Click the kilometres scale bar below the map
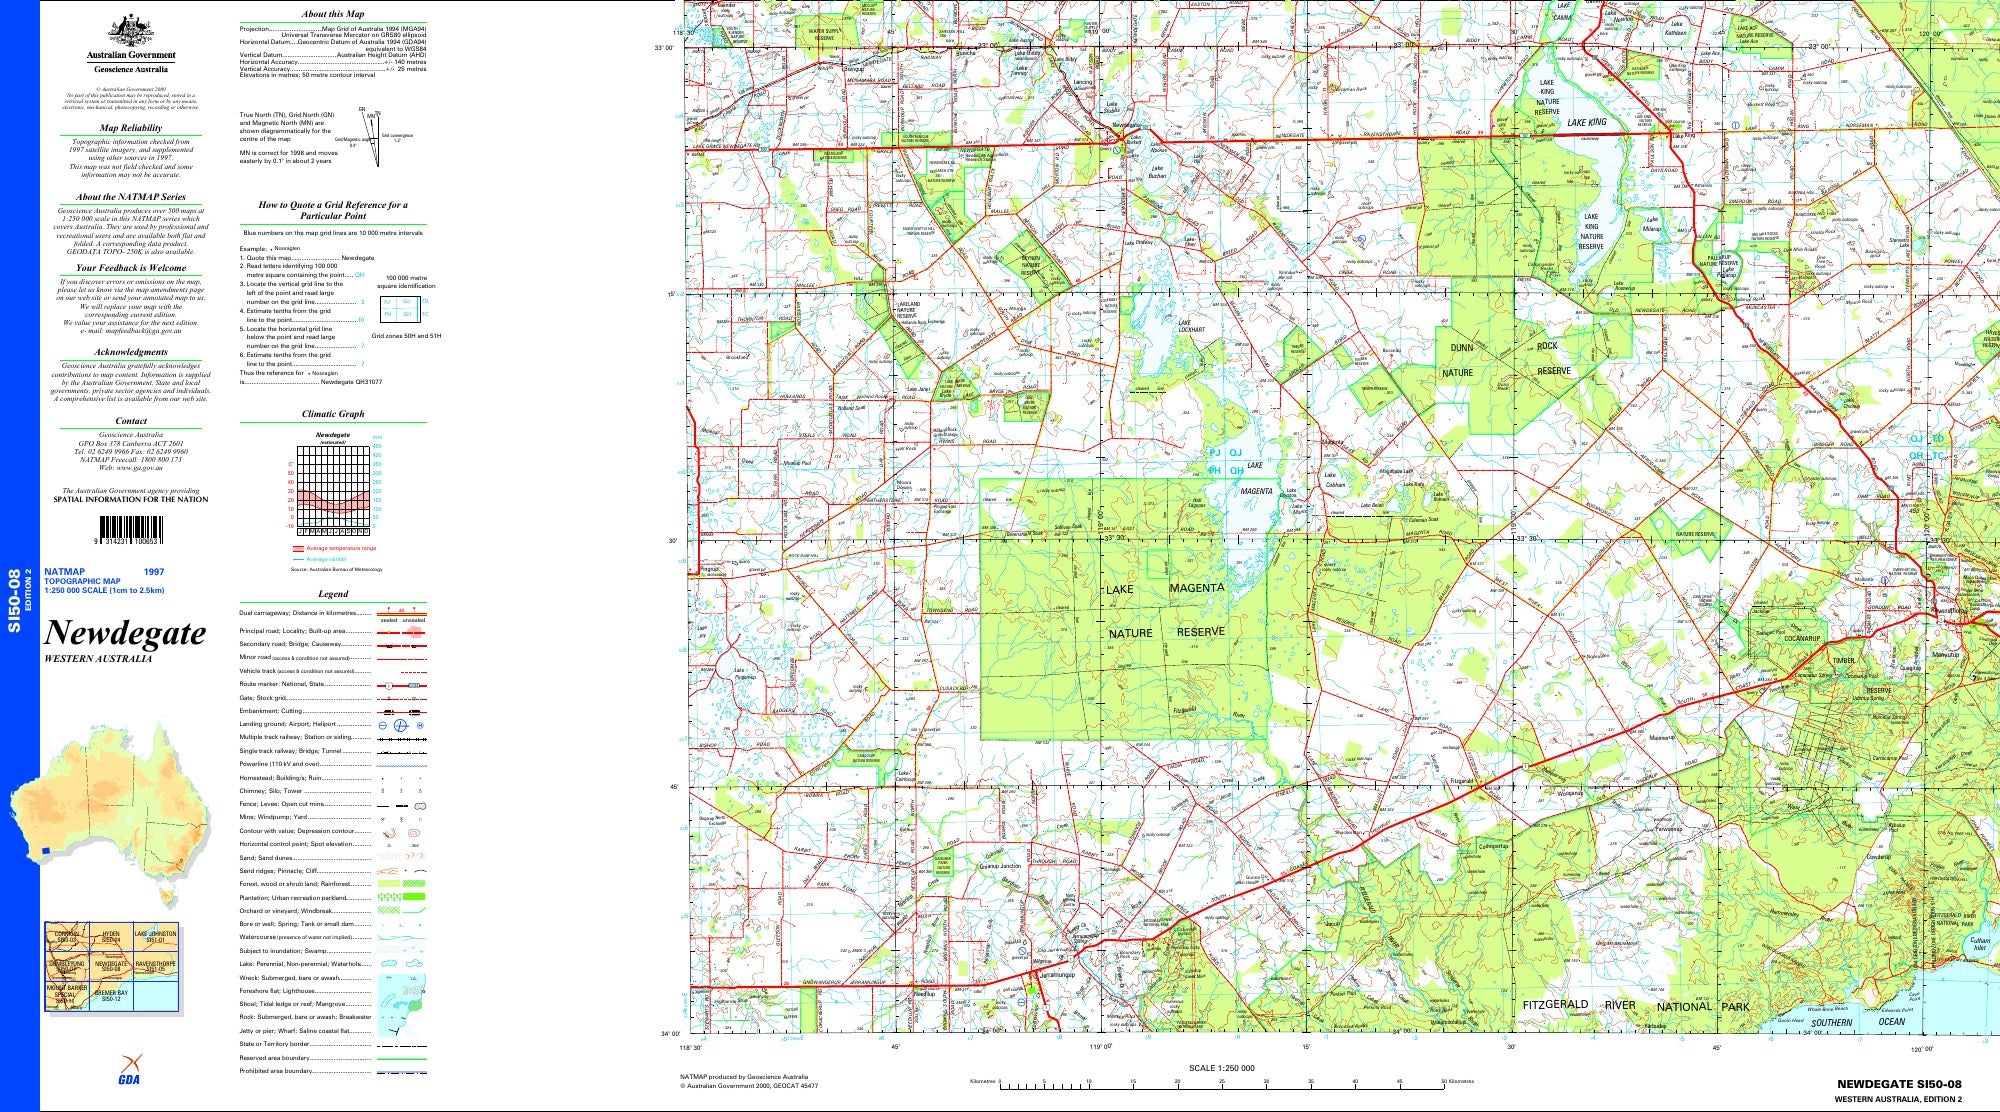The height and width of the screenshot is (1112, 2000). pyautogui.click(x=1223, y=1083)
